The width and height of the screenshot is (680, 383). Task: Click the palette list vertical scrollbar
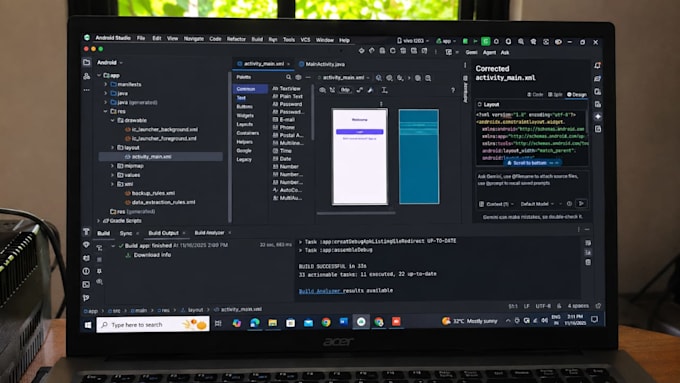click(313, 112)
